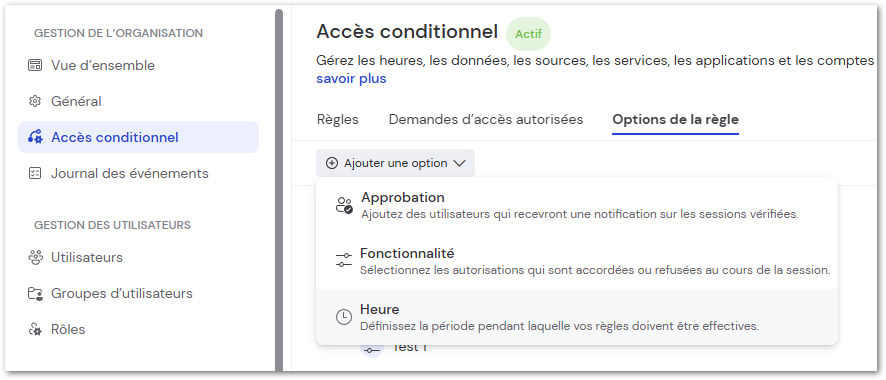Click the Heure clock icon
886x380 pixels.
[344, 317]
